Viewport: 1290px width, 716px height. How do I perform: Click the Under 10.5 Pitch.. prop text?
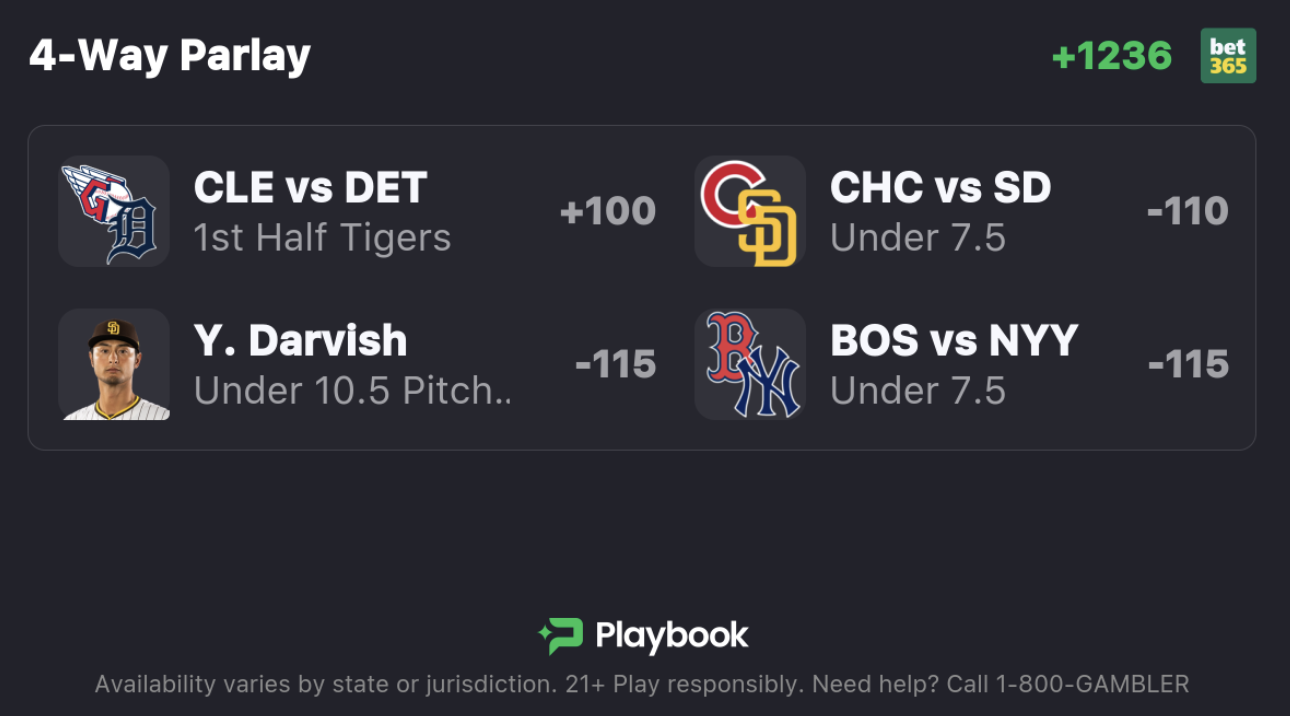[352, 391]
